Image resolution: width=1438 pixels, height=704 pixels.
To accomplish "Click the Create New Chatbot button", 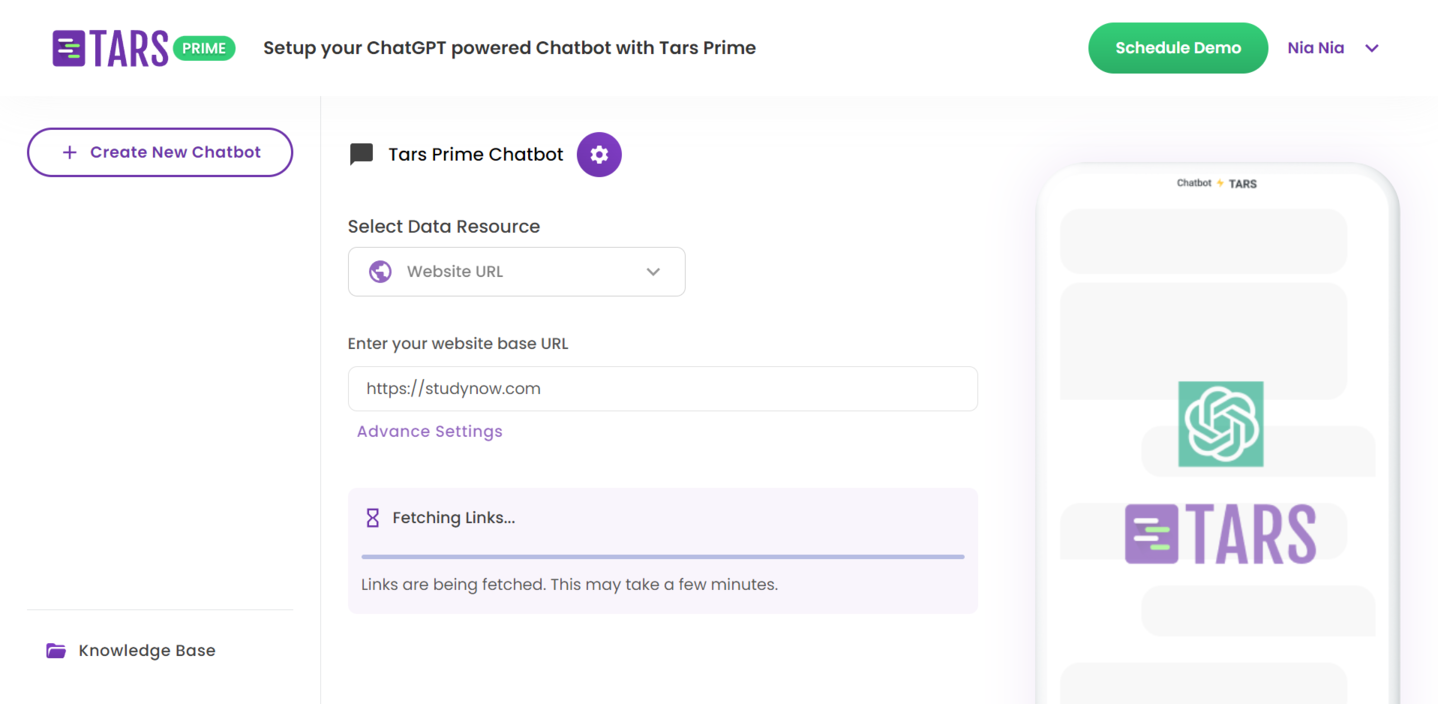I will [160, 152].
